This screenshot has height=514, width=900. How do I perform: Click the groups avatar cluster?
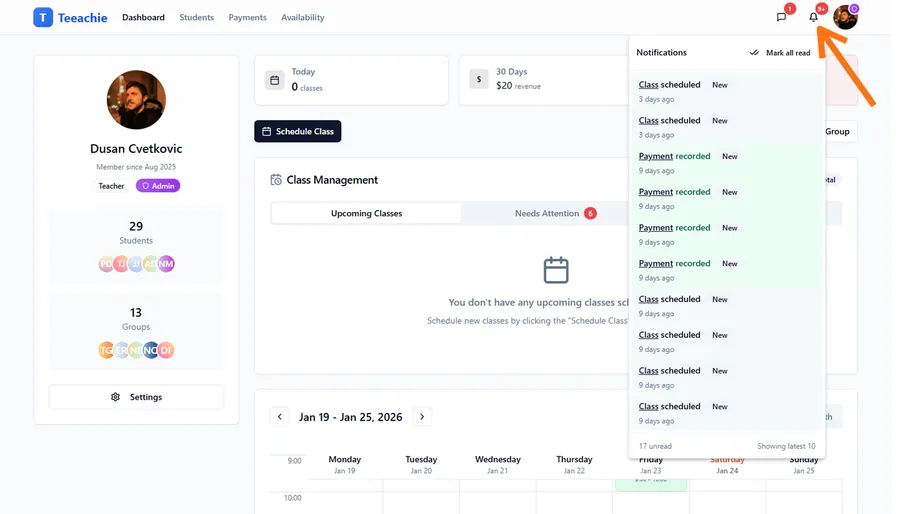[136, 350]
